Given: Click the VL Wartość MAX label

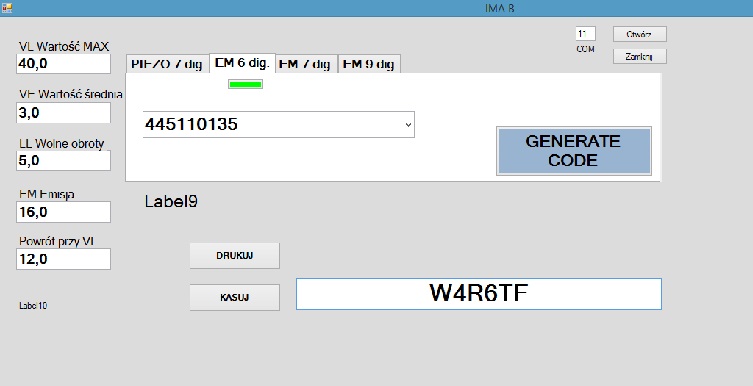Looking at the screenshot, I should click(64, 47).
